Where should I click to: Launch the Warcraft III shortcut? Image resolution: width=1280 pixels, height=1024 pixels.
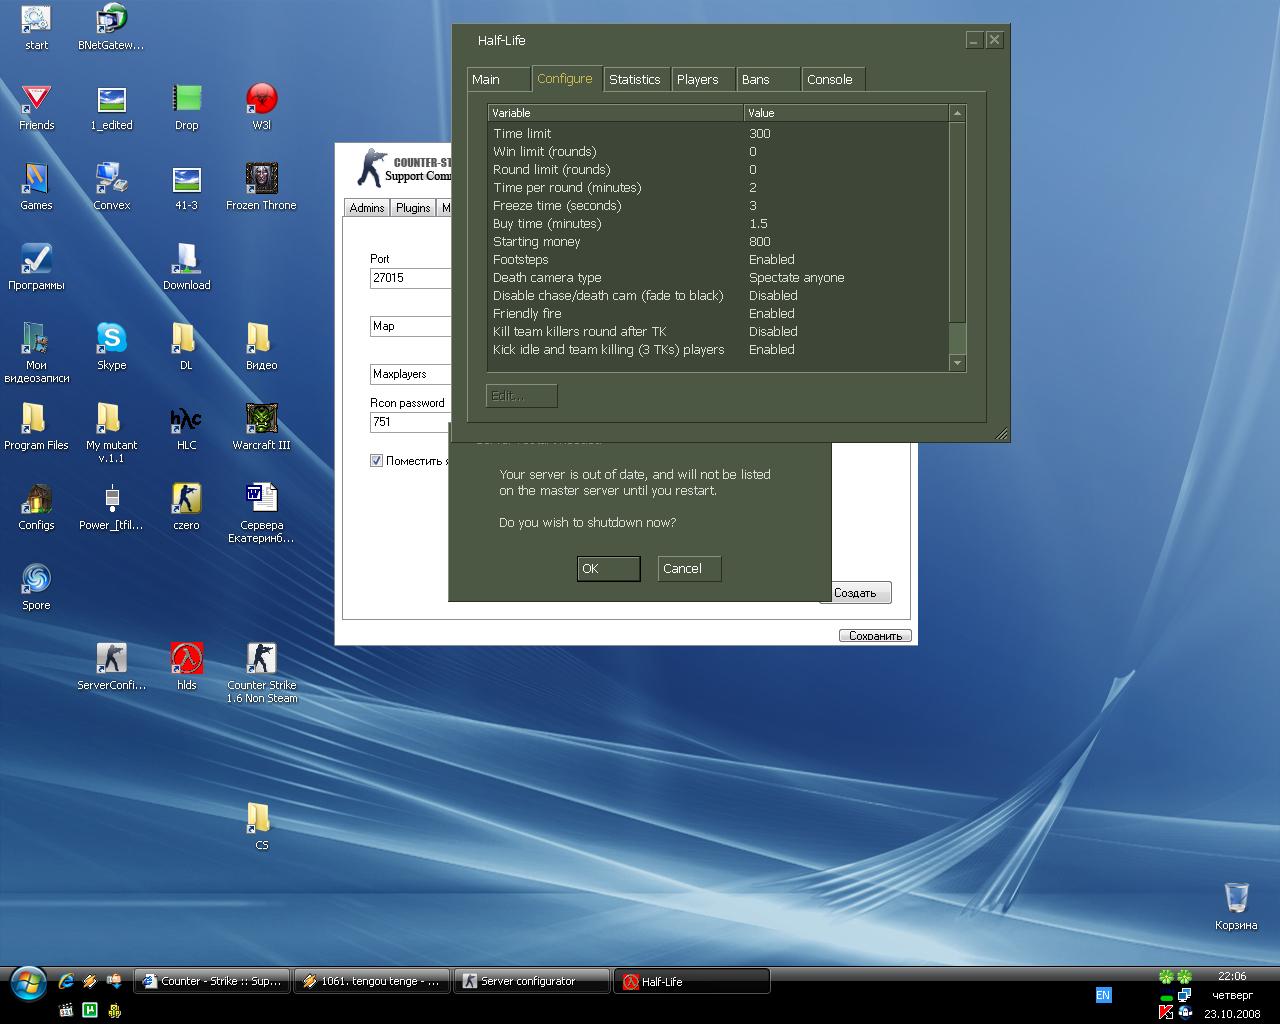(x=261, y=427)
